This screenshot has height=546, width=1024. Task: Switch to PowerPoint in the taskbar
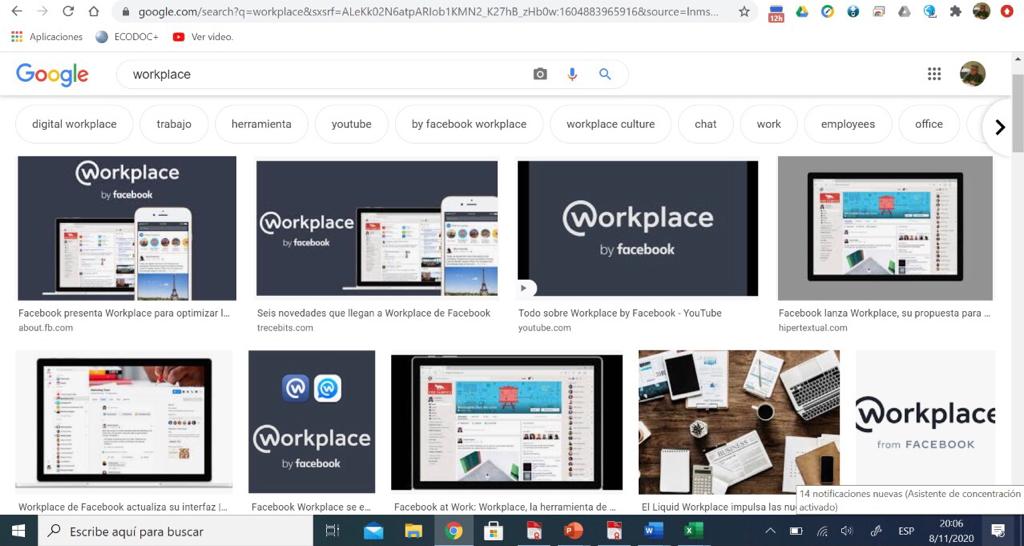point(573,530)
